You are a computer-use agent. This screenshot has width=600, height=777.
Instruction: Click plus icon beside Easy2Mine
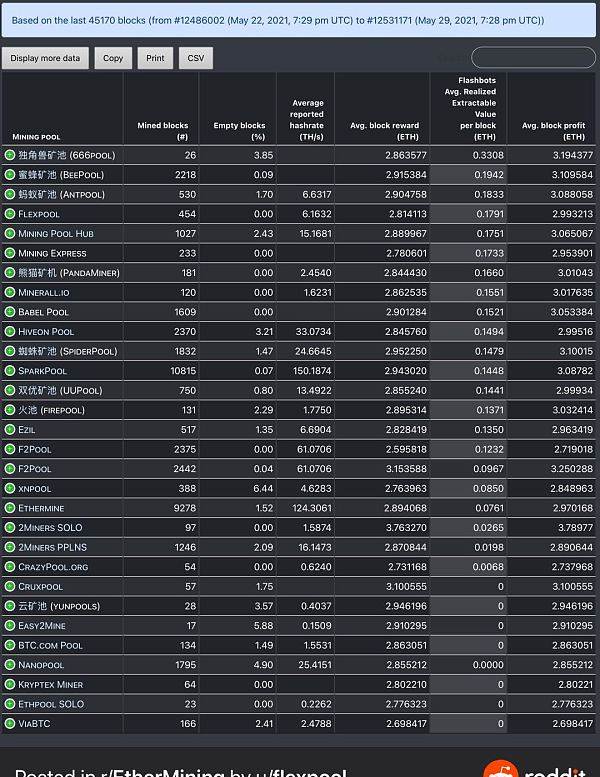(x=10, y=625)
